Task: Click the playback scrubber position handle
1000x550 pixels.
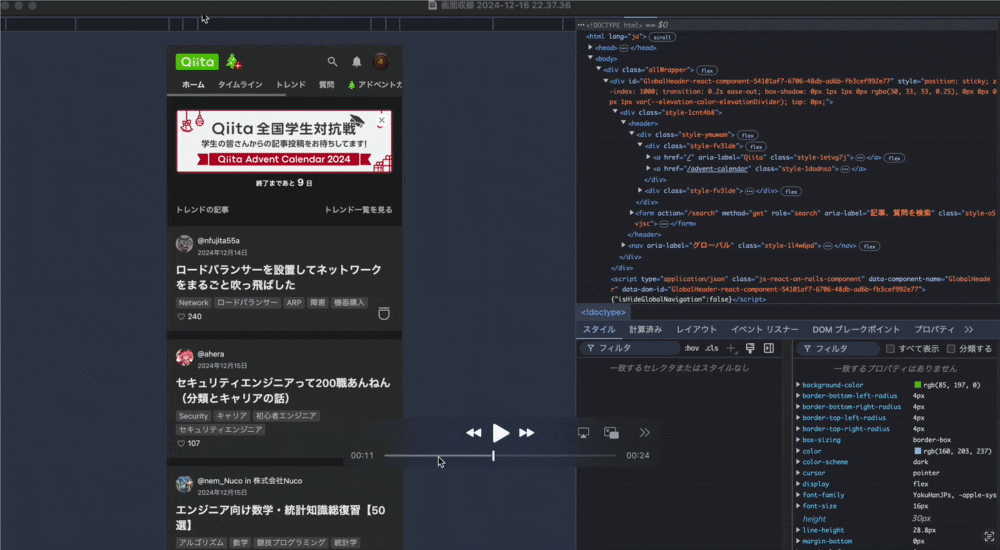Action: click(x=493, y=456)
